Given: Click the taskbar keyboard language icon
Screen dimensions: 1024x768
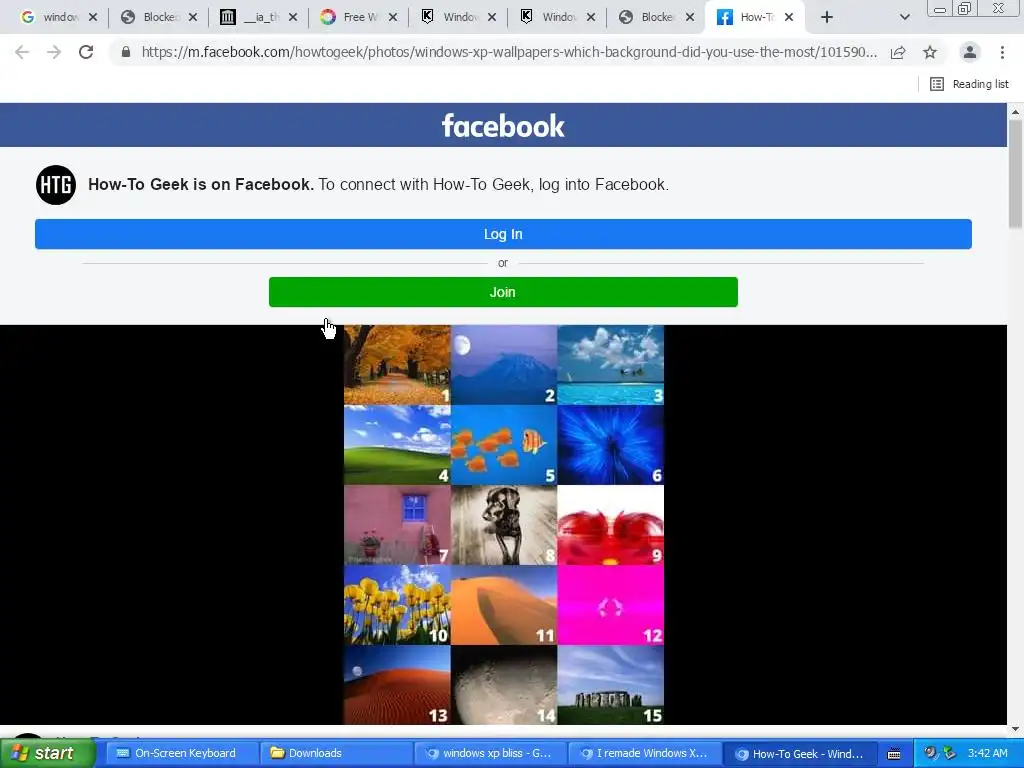Looking at the screenshot, I should coord(894,754).
